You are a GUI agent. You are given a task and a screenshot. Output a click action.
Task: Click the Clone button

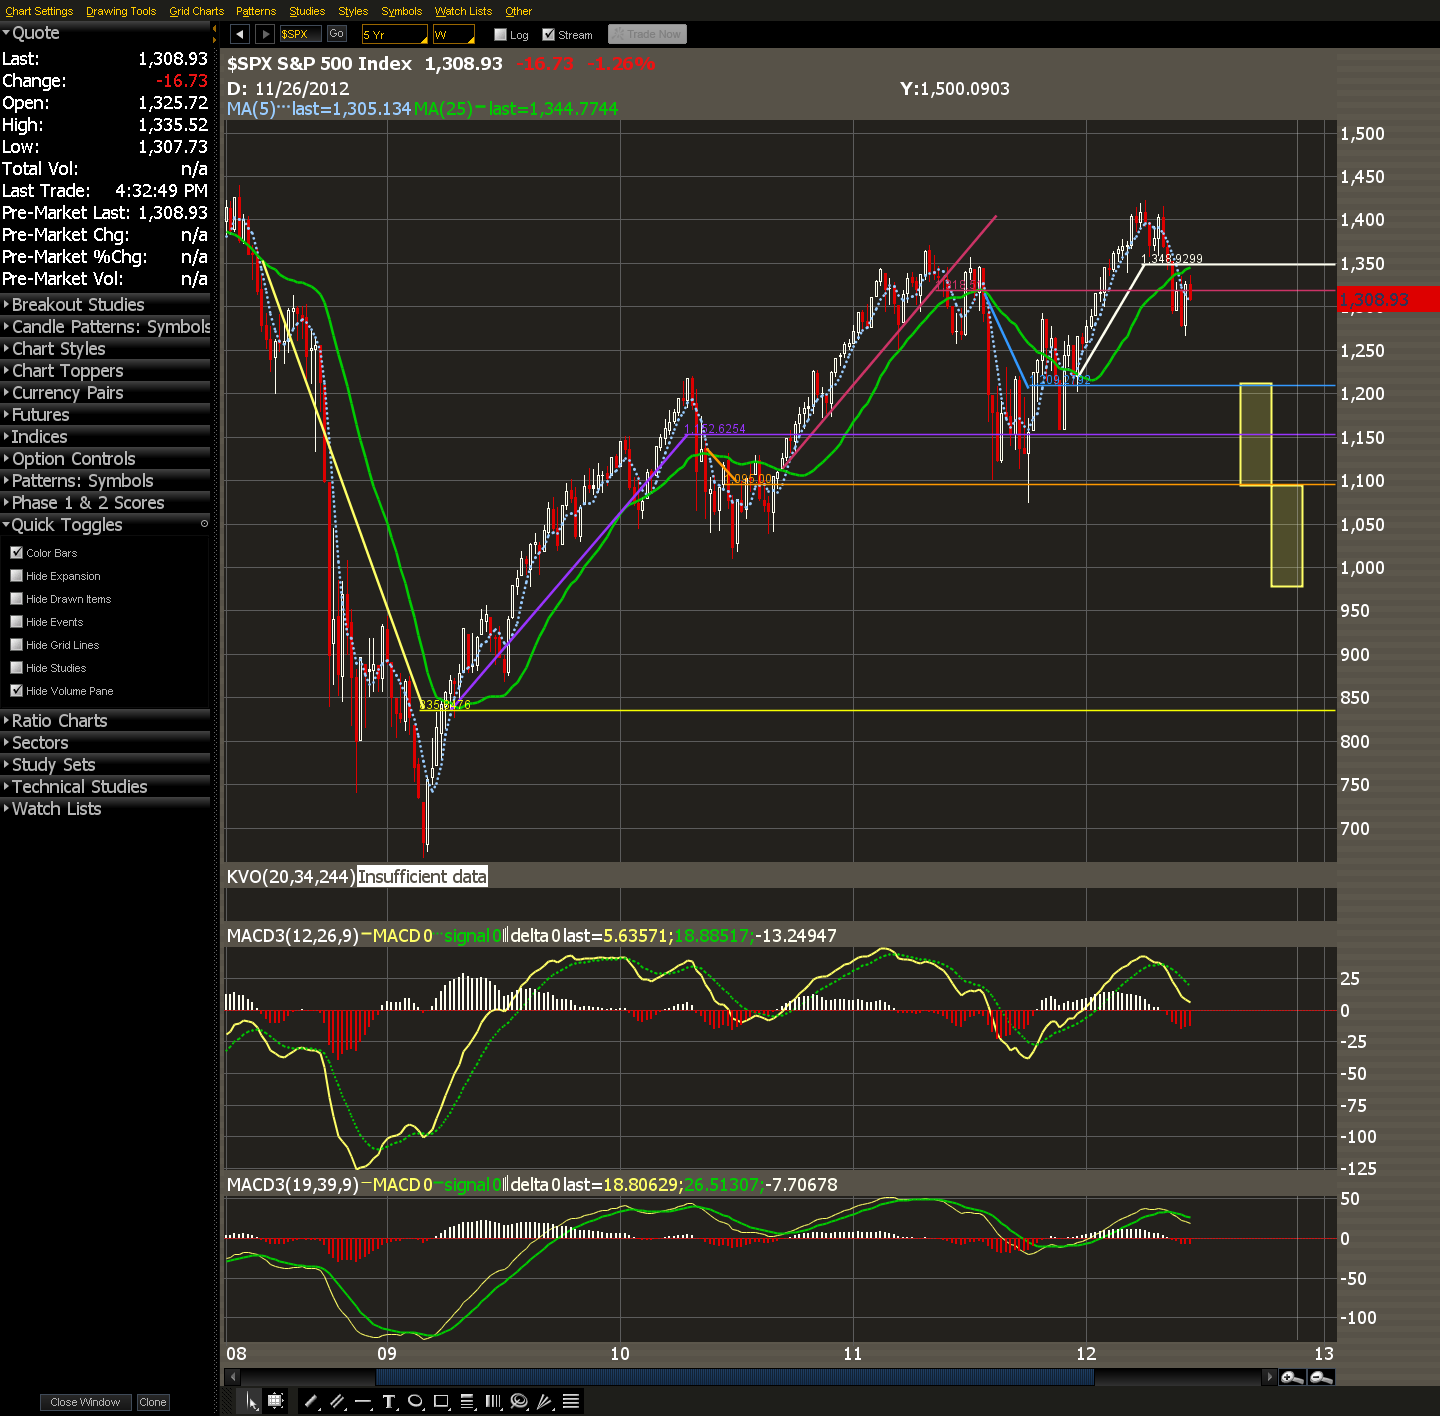click(x=153, y=1402)
